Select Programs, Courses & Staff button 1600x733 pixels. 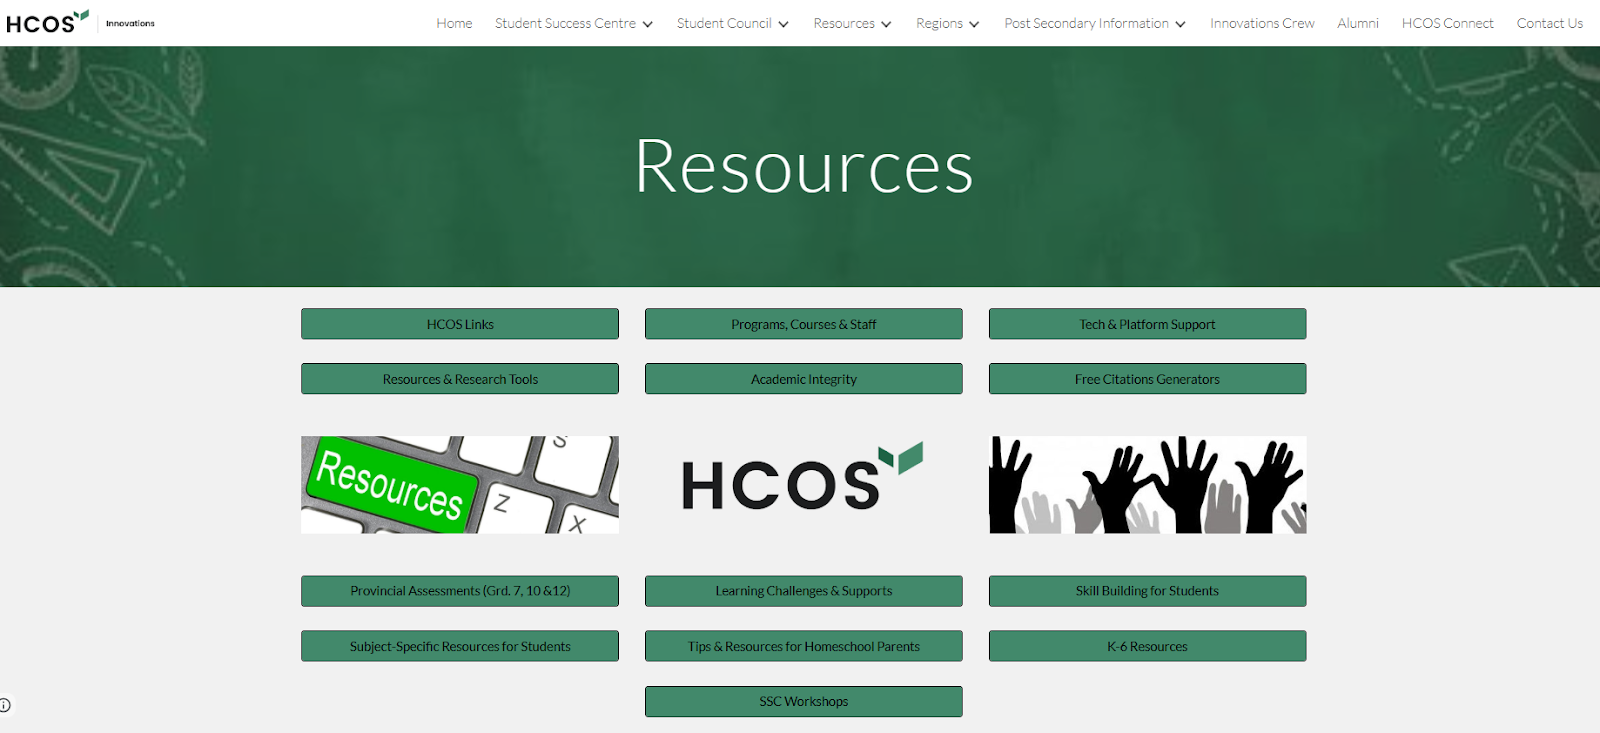(x=803, y=324)
